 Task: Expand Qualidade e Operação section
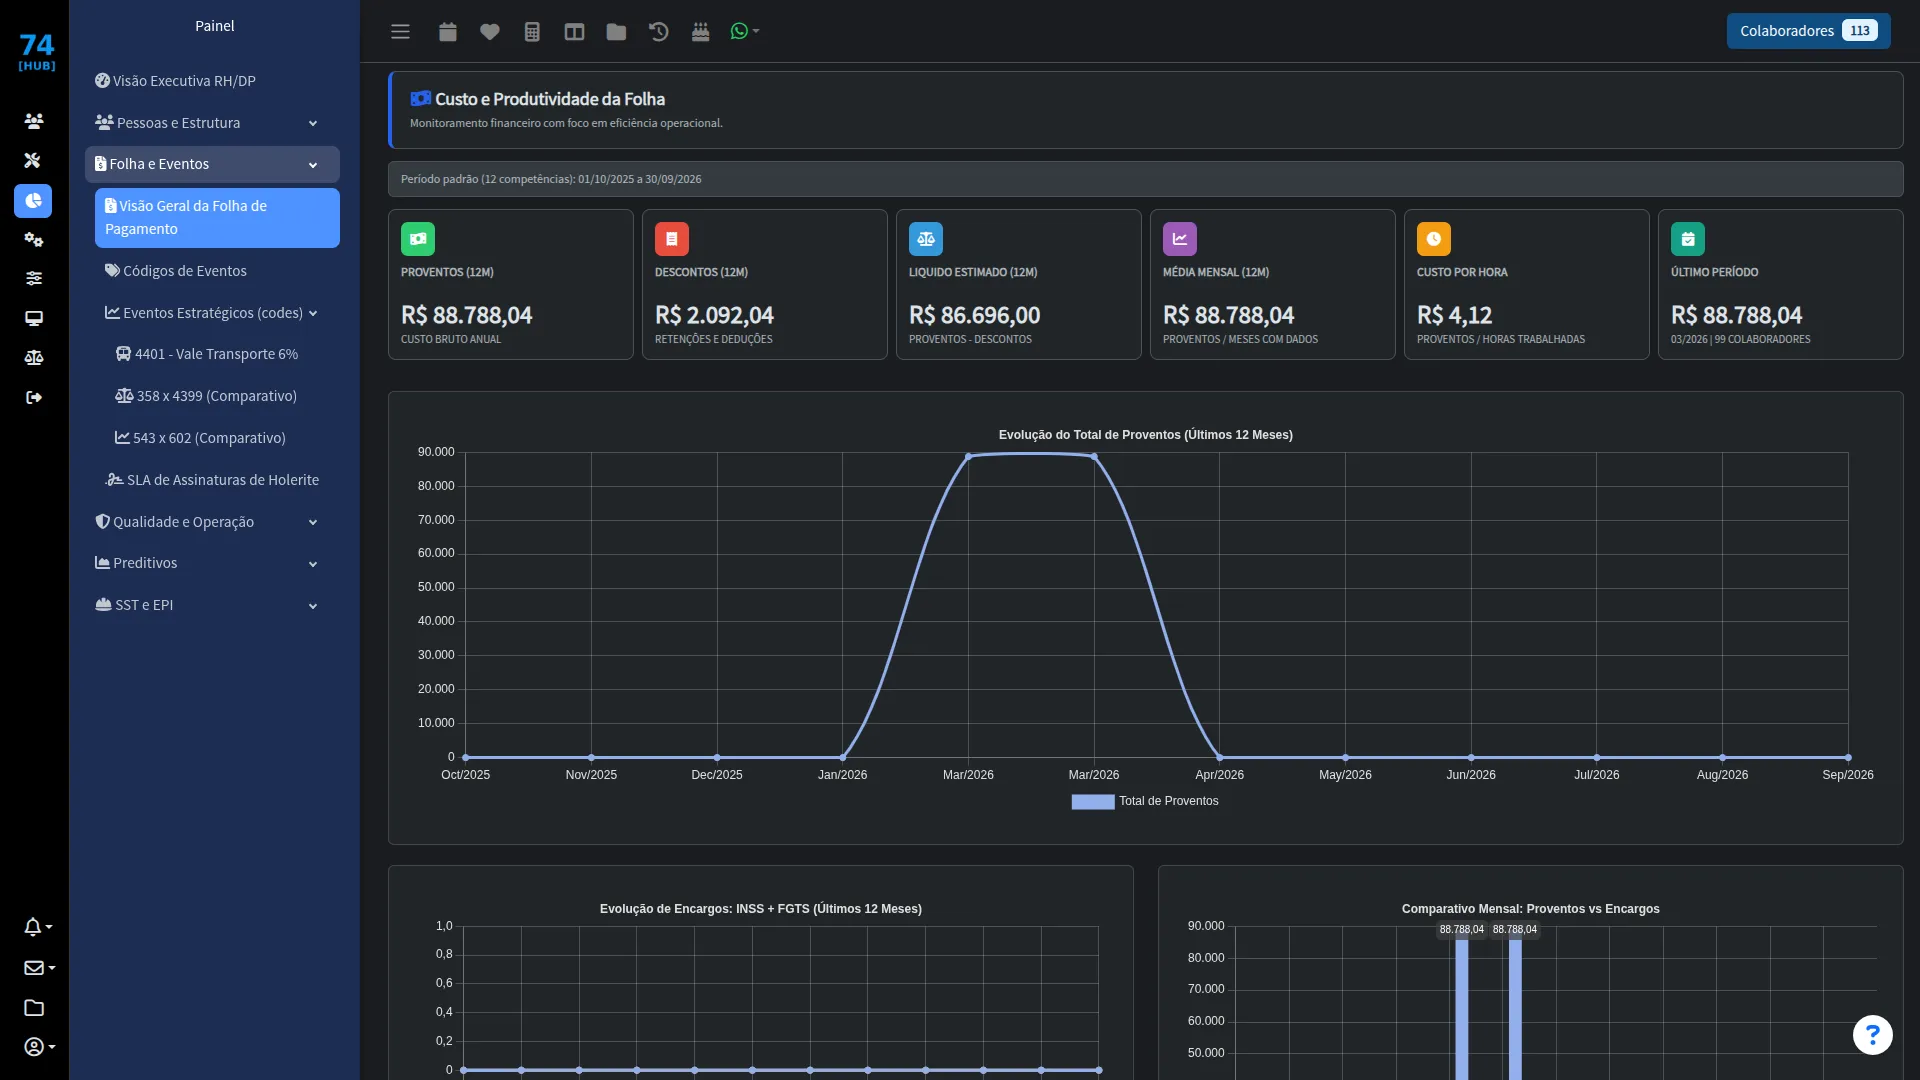(x=212, y=521)
